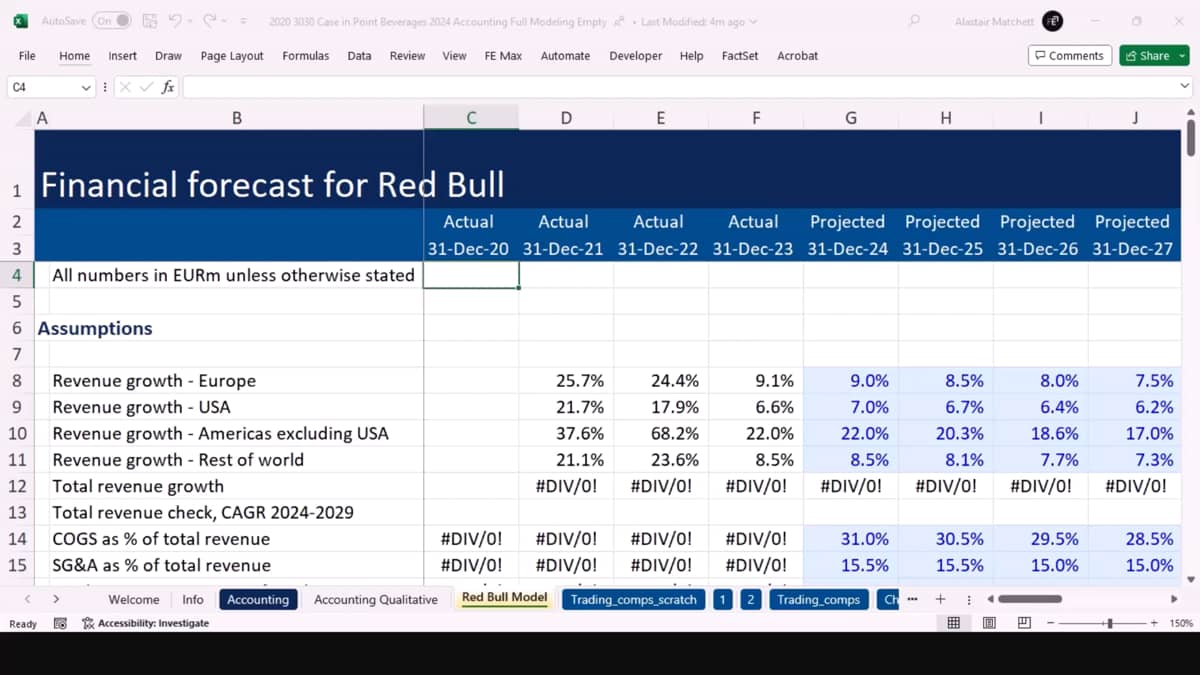Click the Financial forecast for Red Bull title

[x=272, y=184]
